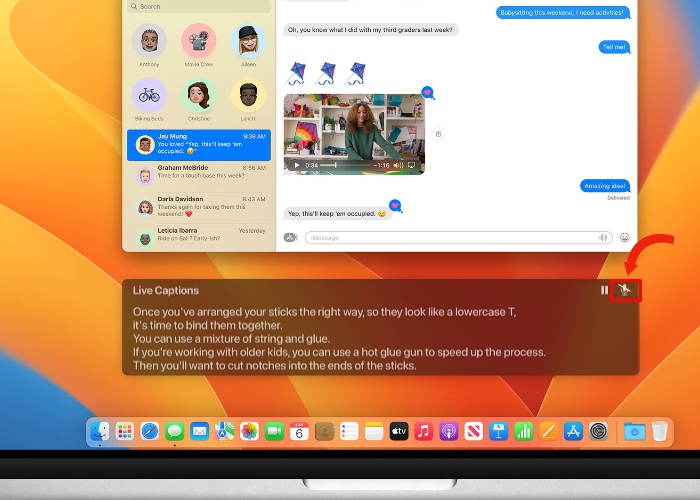The height and width of the screenshot is (500, 700).
Task: Open the emoji picker in Messages
Action: [625, 237]
